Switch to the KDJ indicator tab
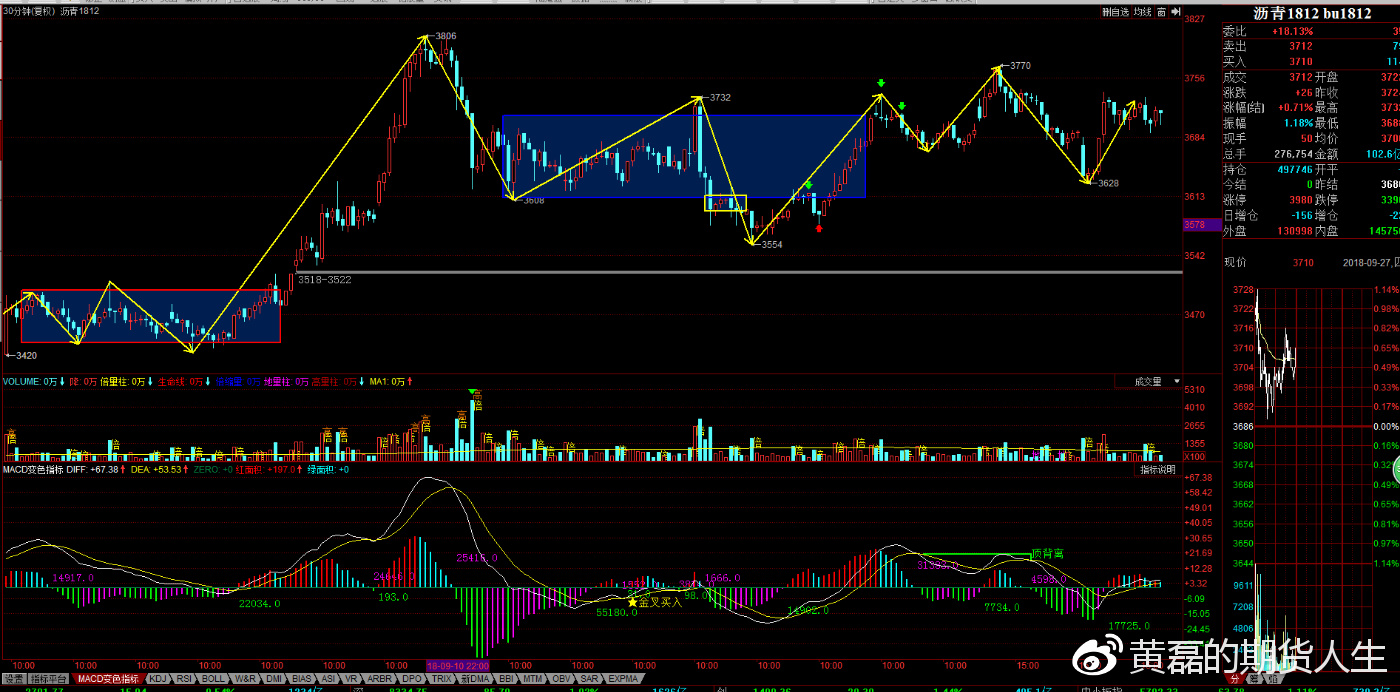This screenshot has height=692, width=1400. point(158,679)
